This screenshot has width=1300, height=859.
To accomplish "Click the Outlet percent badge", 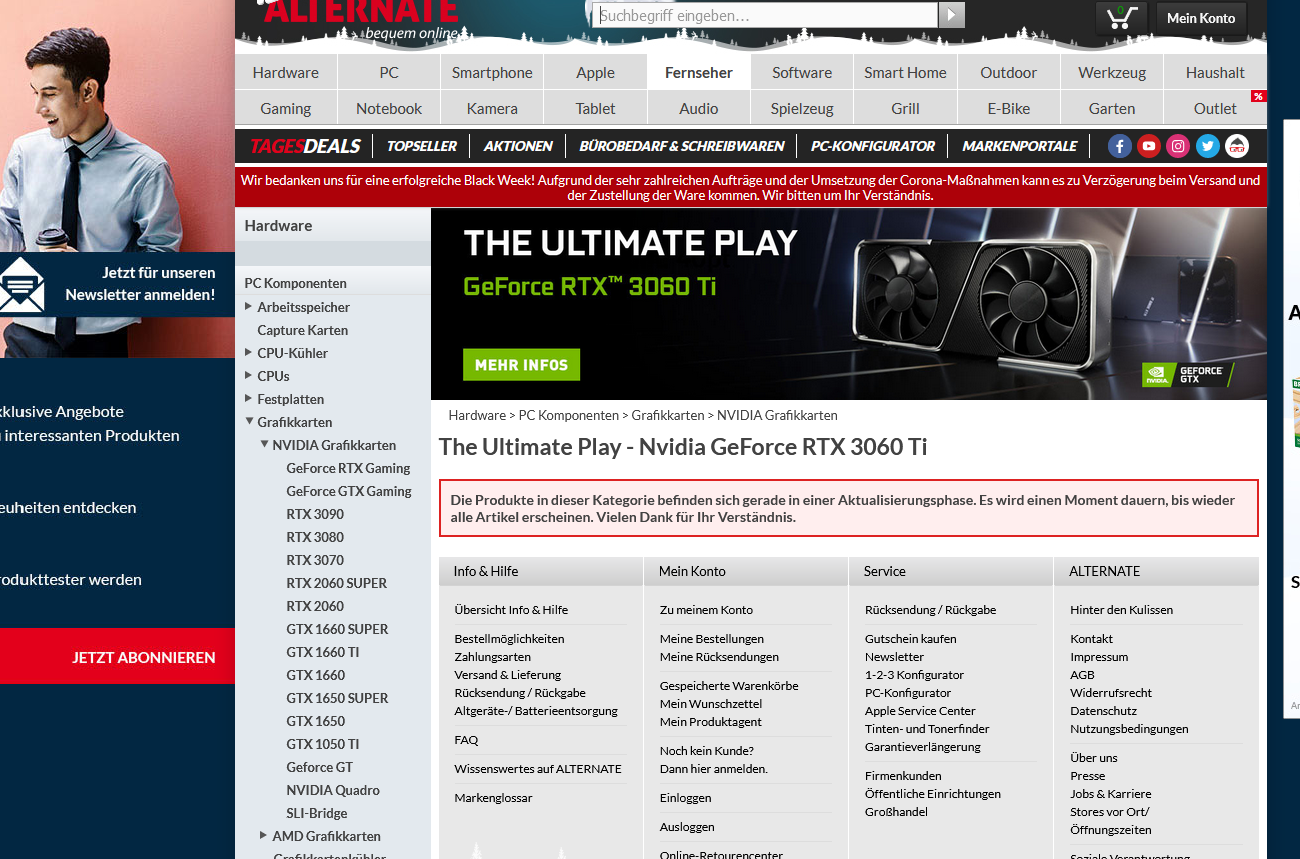I will (1258, 96).
